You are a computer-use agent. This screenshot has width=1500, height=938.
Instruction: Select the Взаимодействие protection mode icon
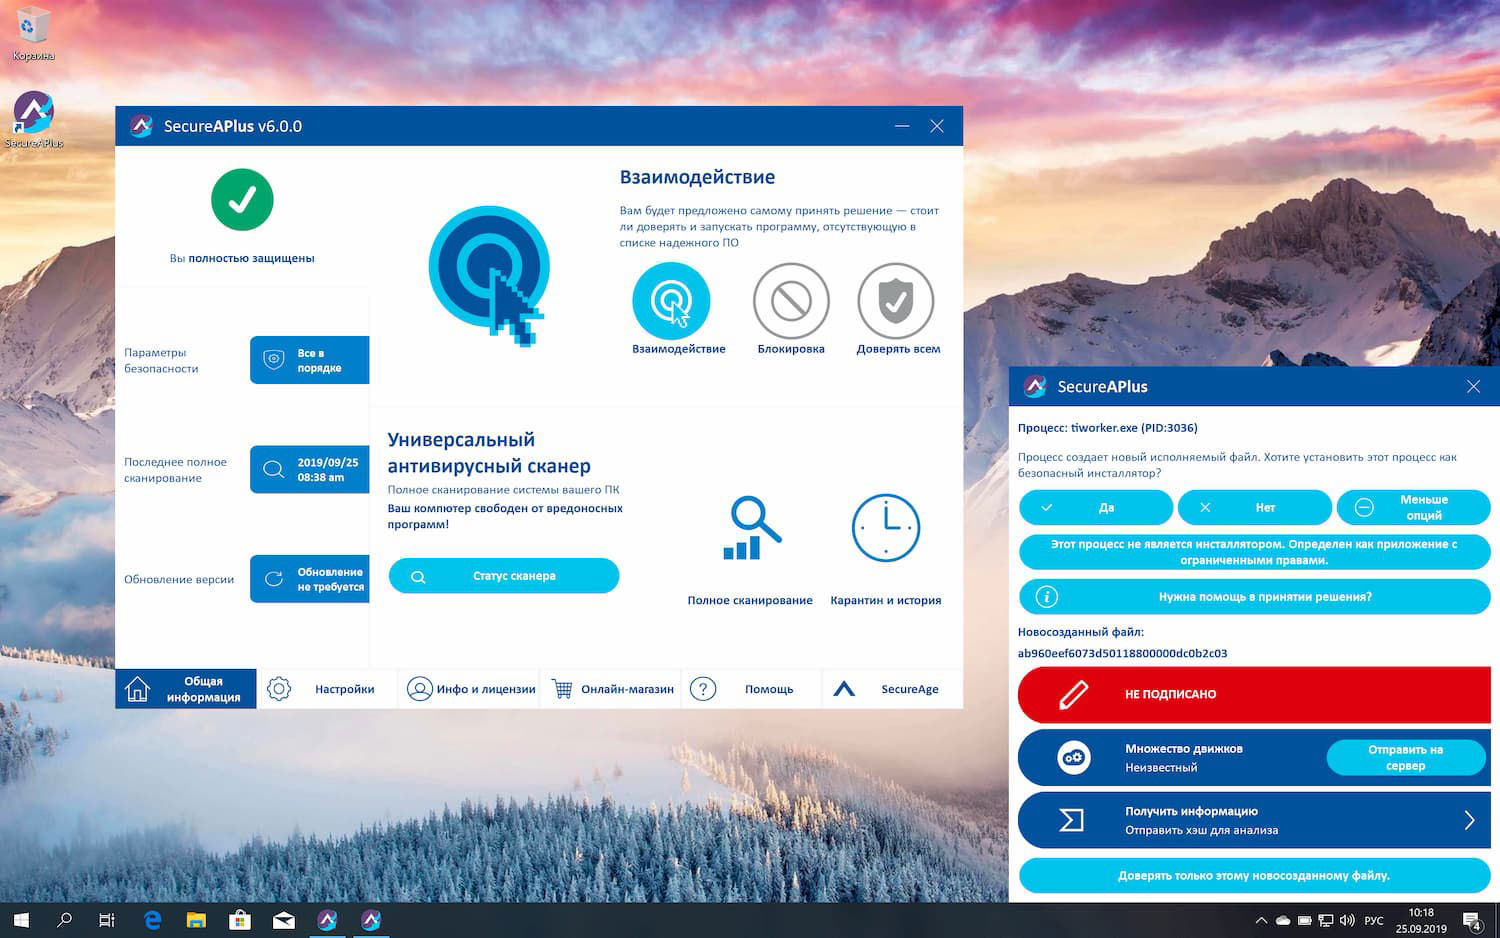pos(671,300)
